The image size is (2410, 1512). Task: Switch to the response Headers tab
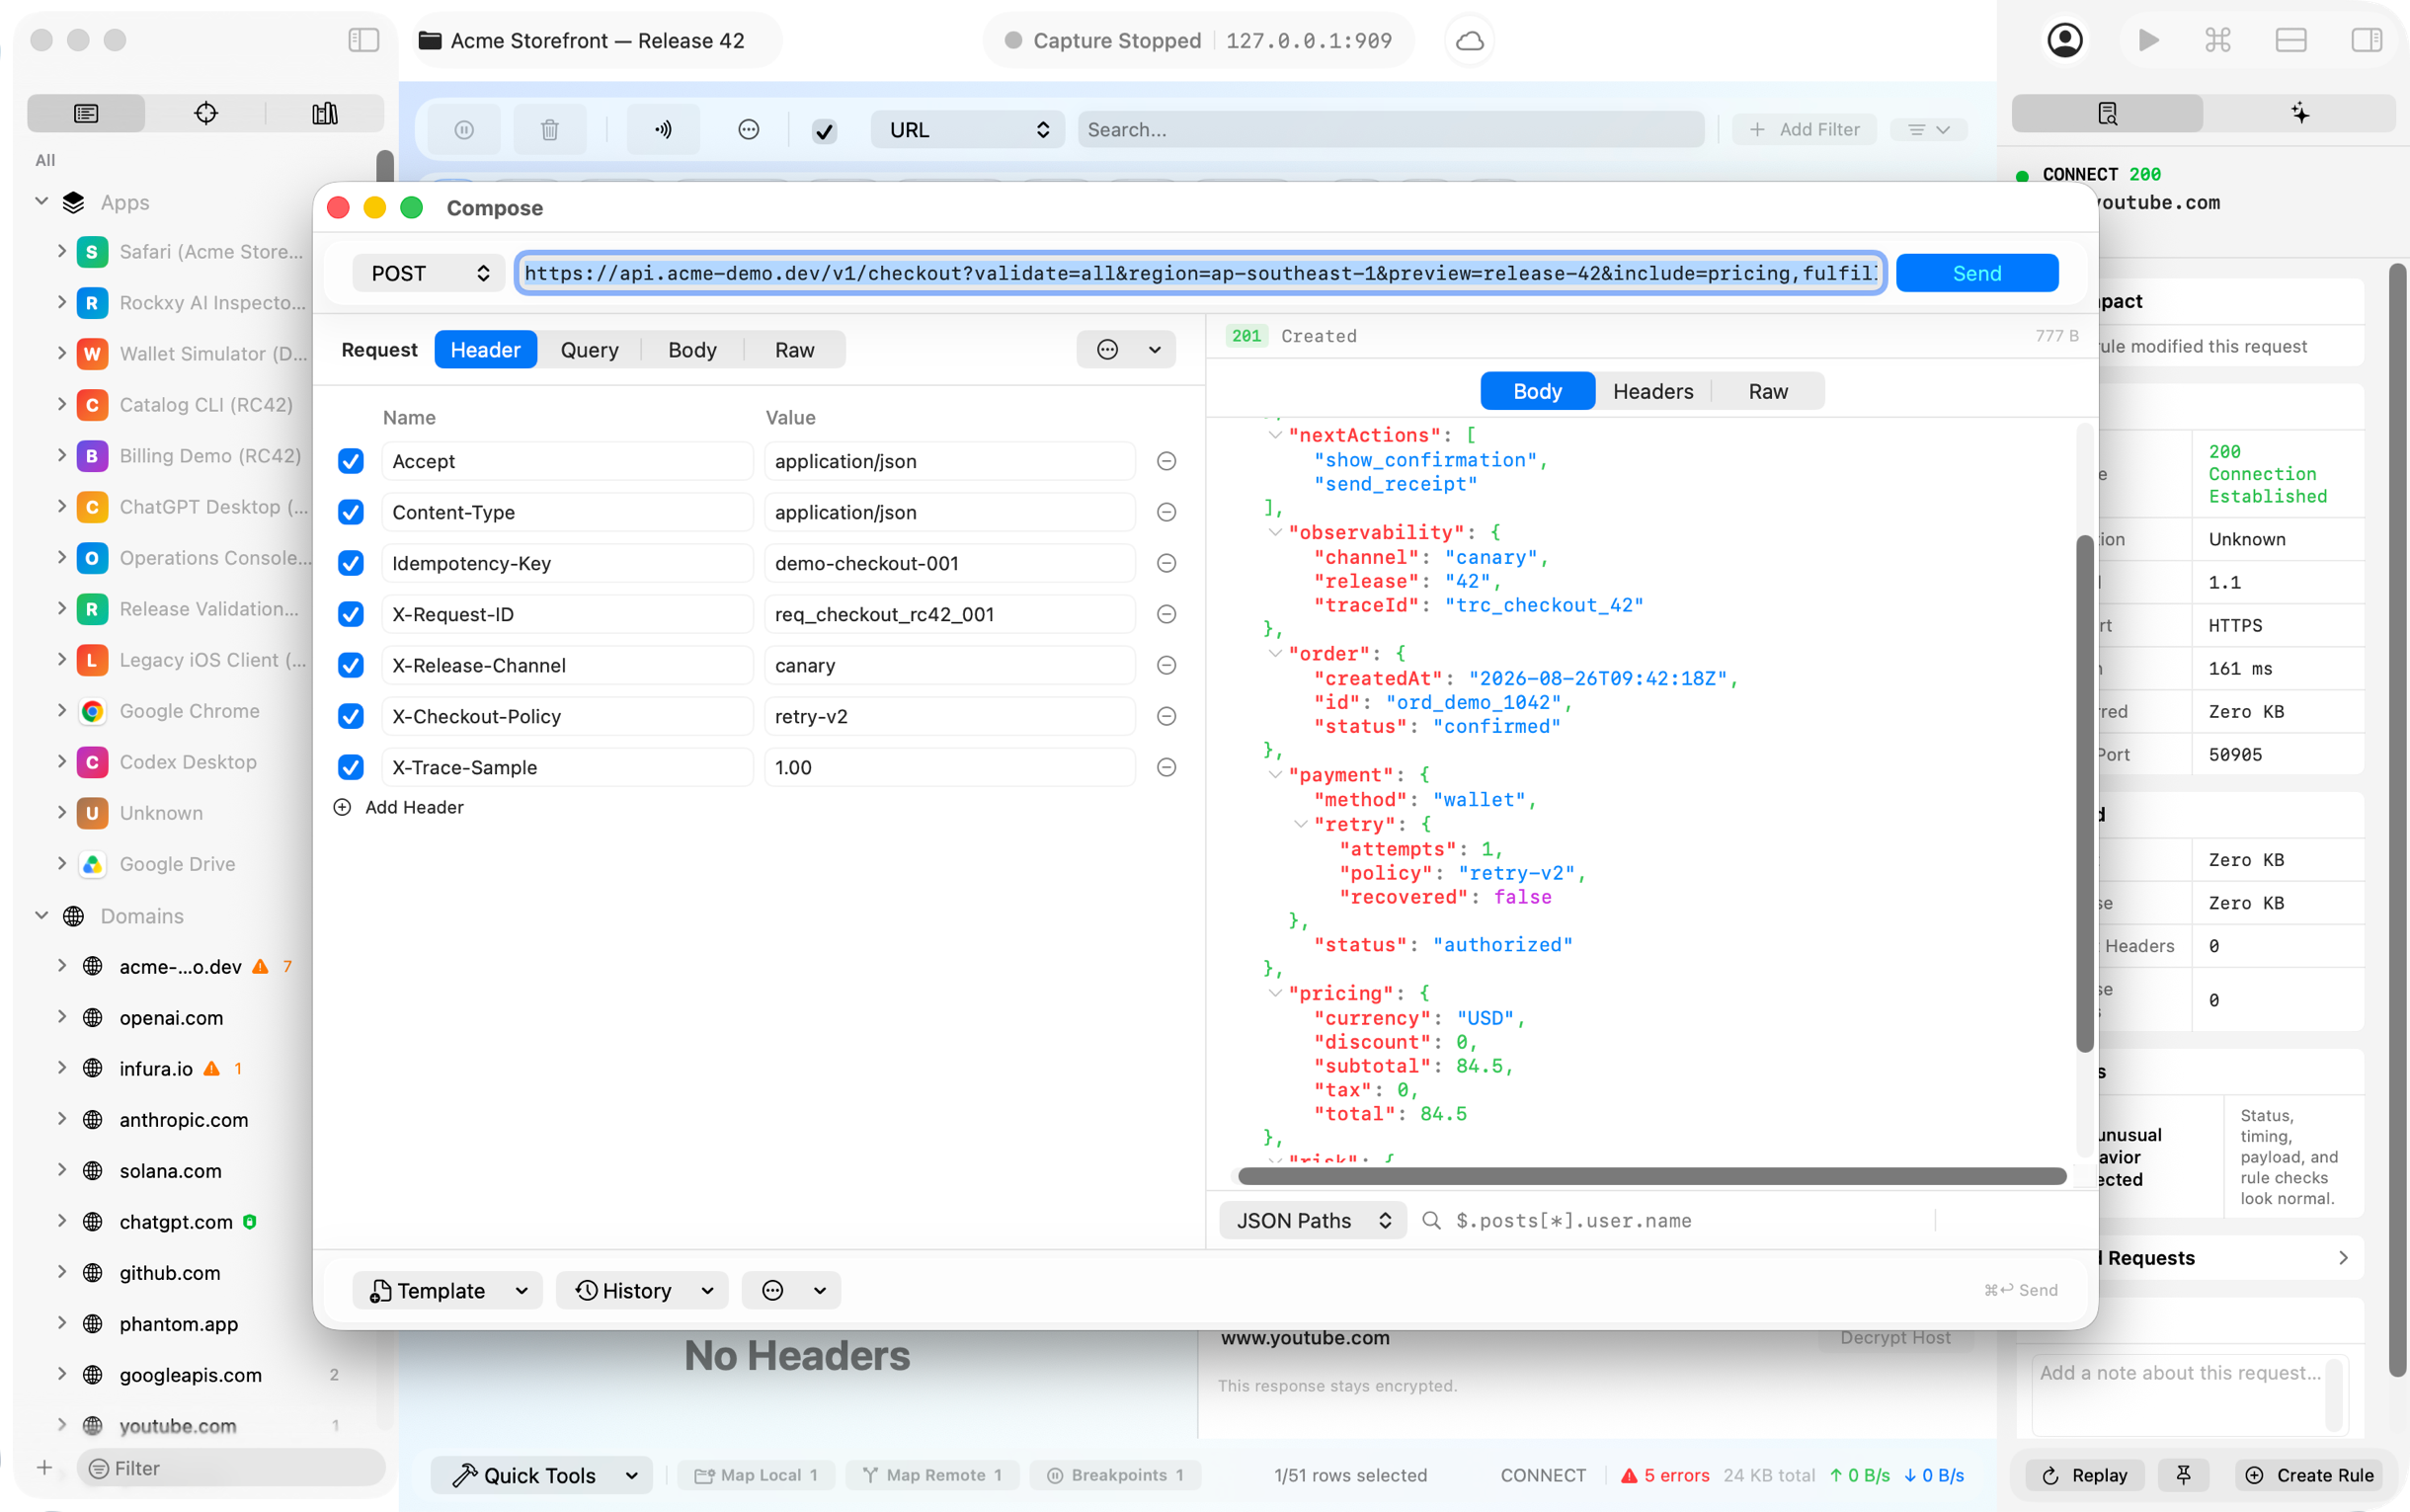coord(1653,391)
